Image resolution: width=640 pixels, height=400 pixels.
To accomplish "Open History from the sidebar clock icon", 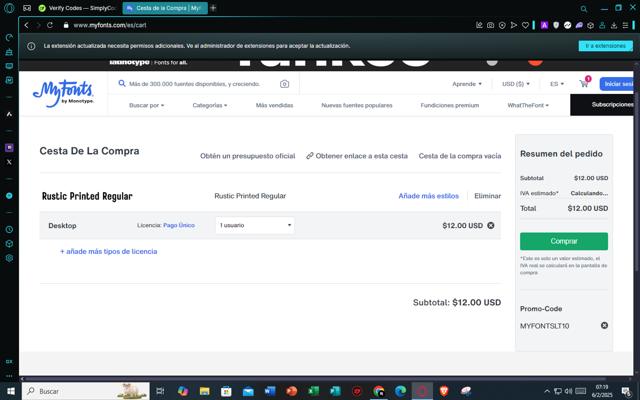I will (x=9, y=229).
